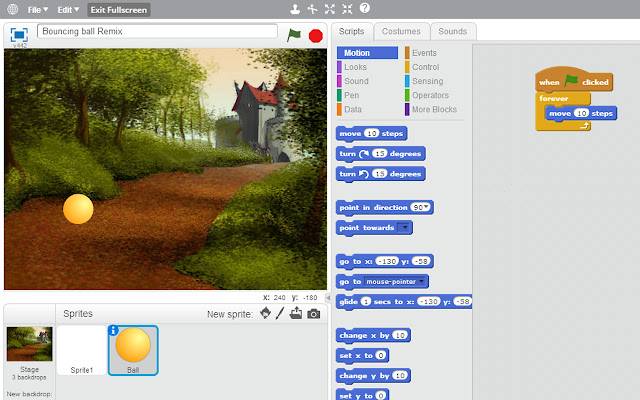Edit value in set x to block
This screenshot has width=640, height=400.
pyautogui.click(x=380, y=356)
